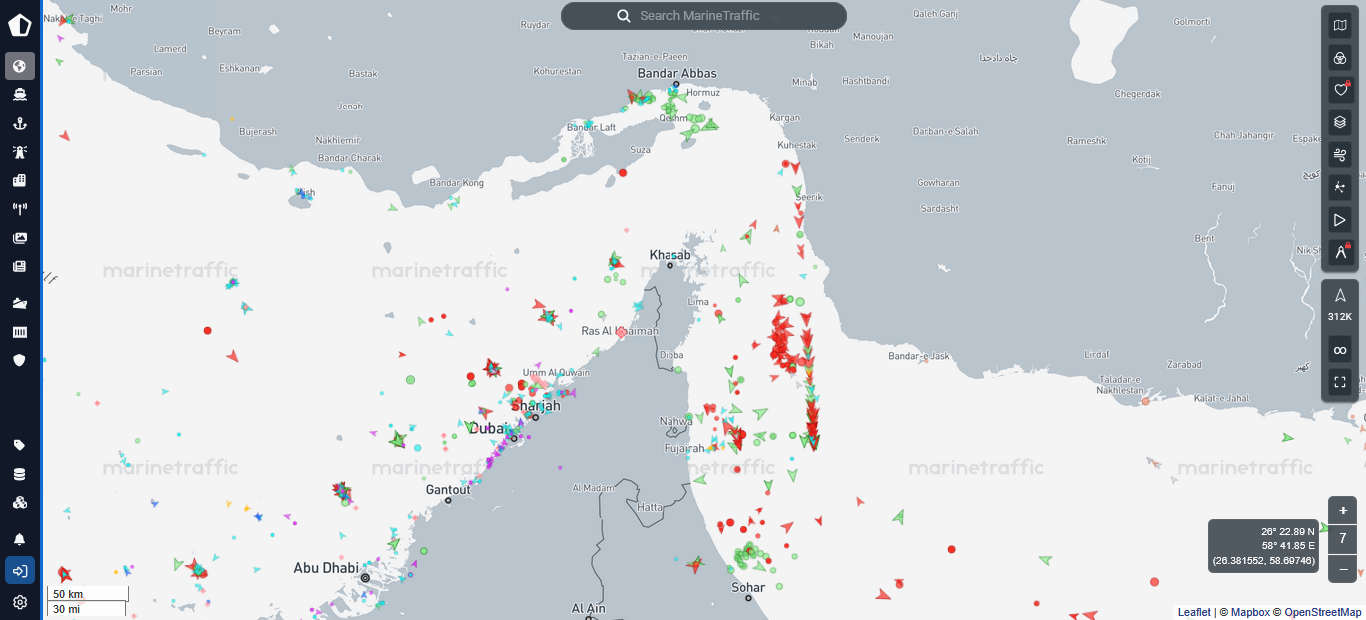Viewport: 1366px width, 620px height.
Task: Open the Vessels ship icon in sidebar
Action: [19, 95]
